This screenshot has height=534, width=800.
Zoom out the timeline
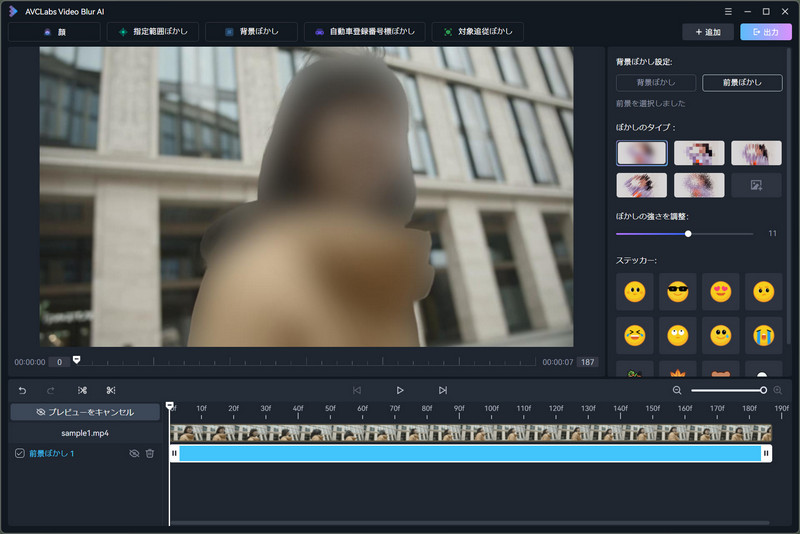click(x=677, y=391)
